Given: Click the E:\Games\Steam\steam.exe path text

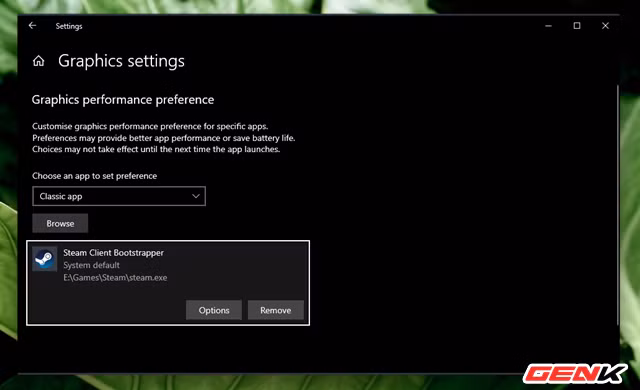Looking at the screenshot, I should point(115,277).
